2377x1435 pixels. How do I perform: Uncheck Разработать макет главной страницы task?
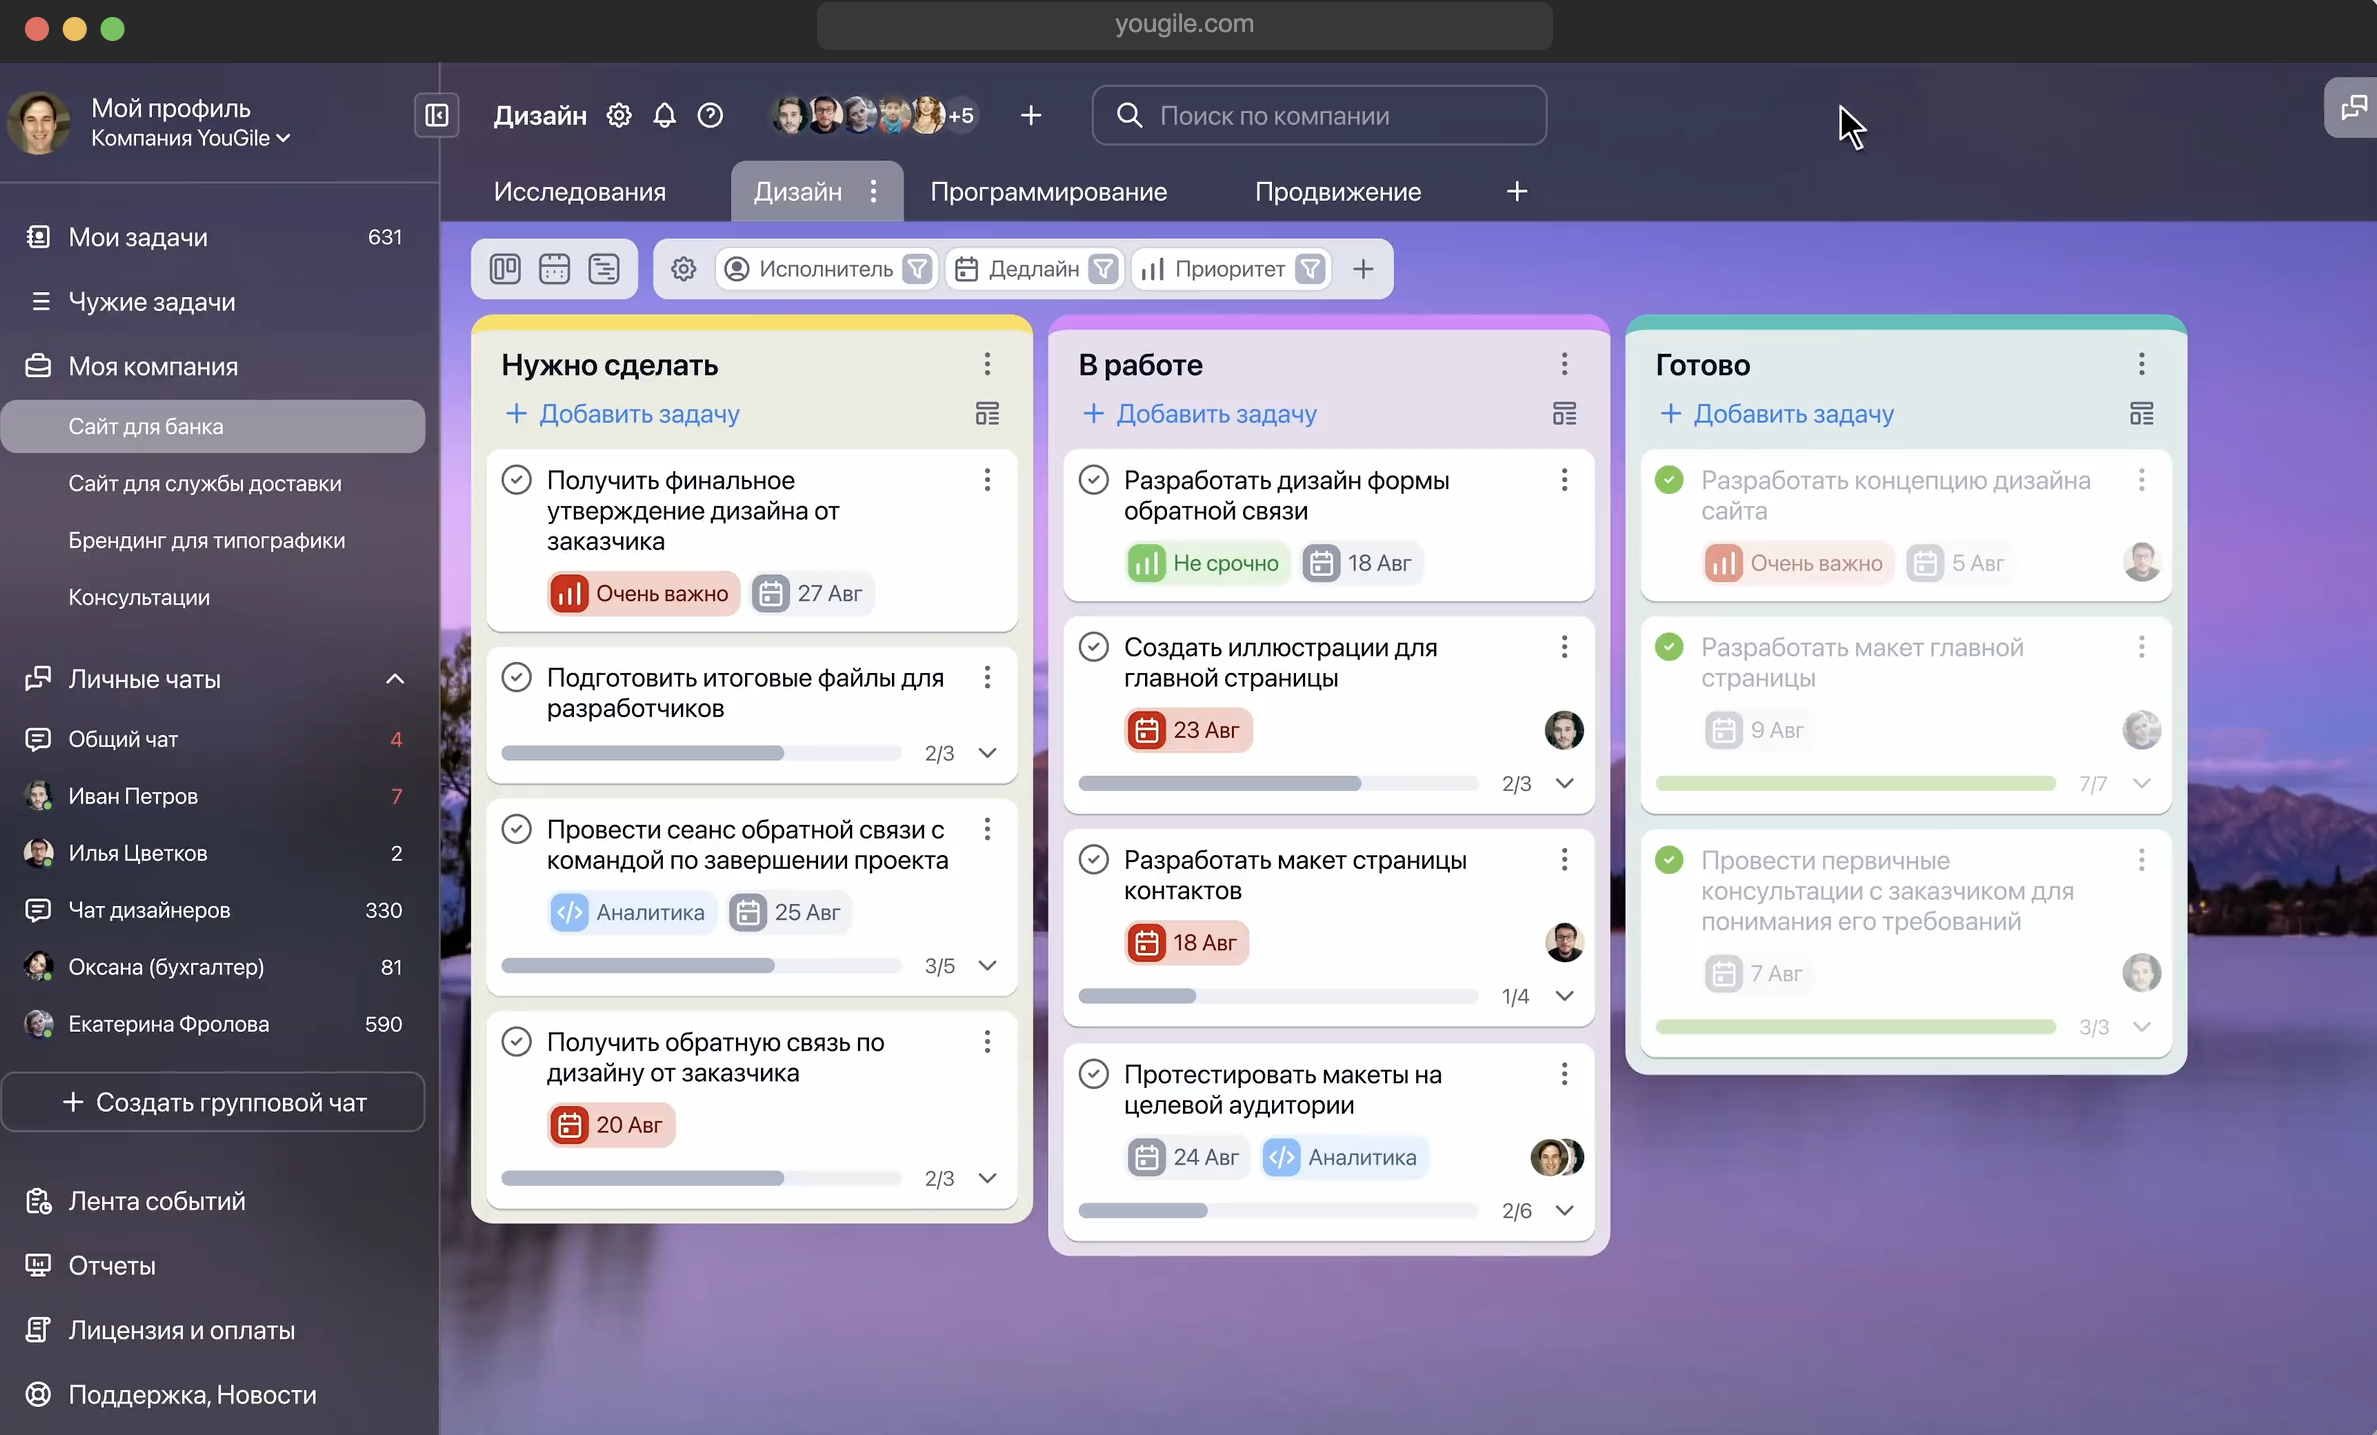point(1669,647)
